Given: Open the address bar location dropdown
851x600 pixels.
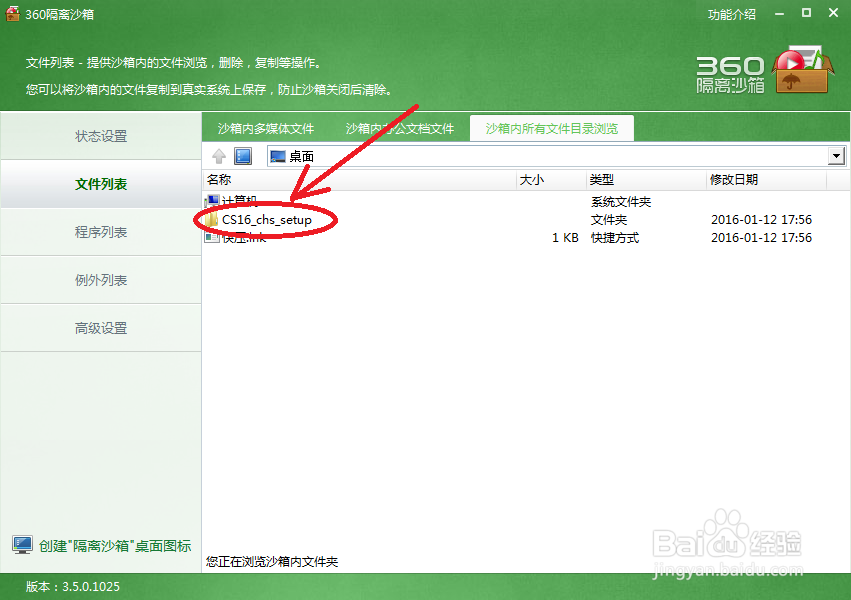Looking at the screenshot, I should pos(836,155).
